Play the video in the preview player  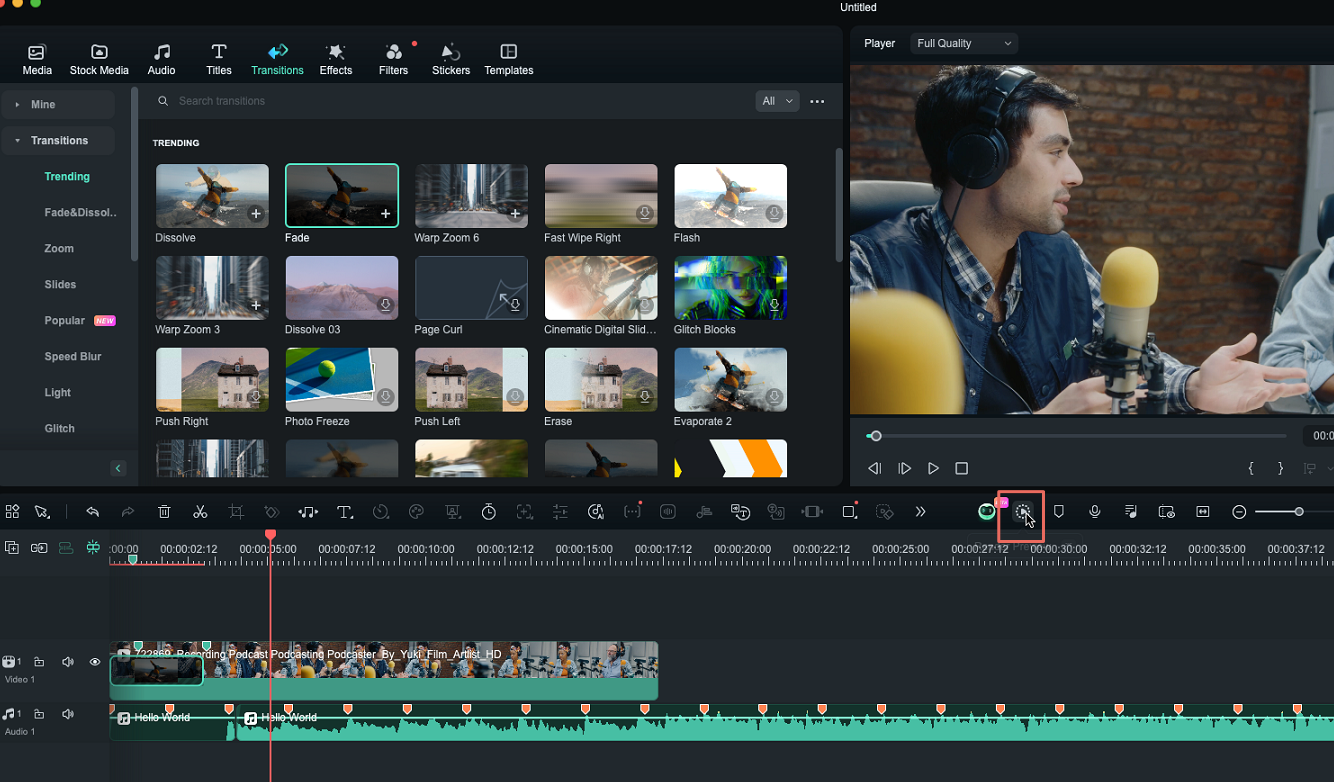tap(933, 467)
